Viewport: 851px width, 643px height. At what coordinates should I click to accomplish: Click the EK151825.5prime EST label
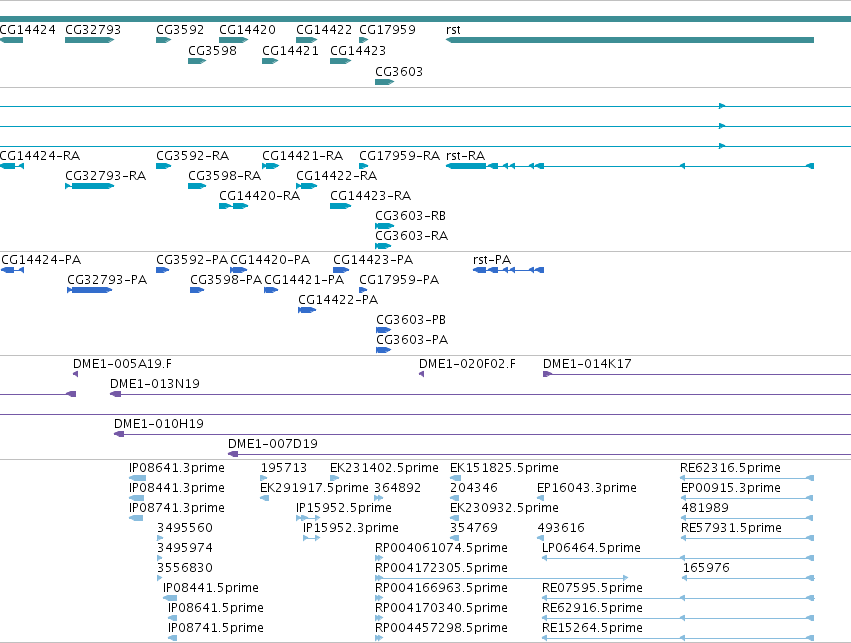[504, 468]
